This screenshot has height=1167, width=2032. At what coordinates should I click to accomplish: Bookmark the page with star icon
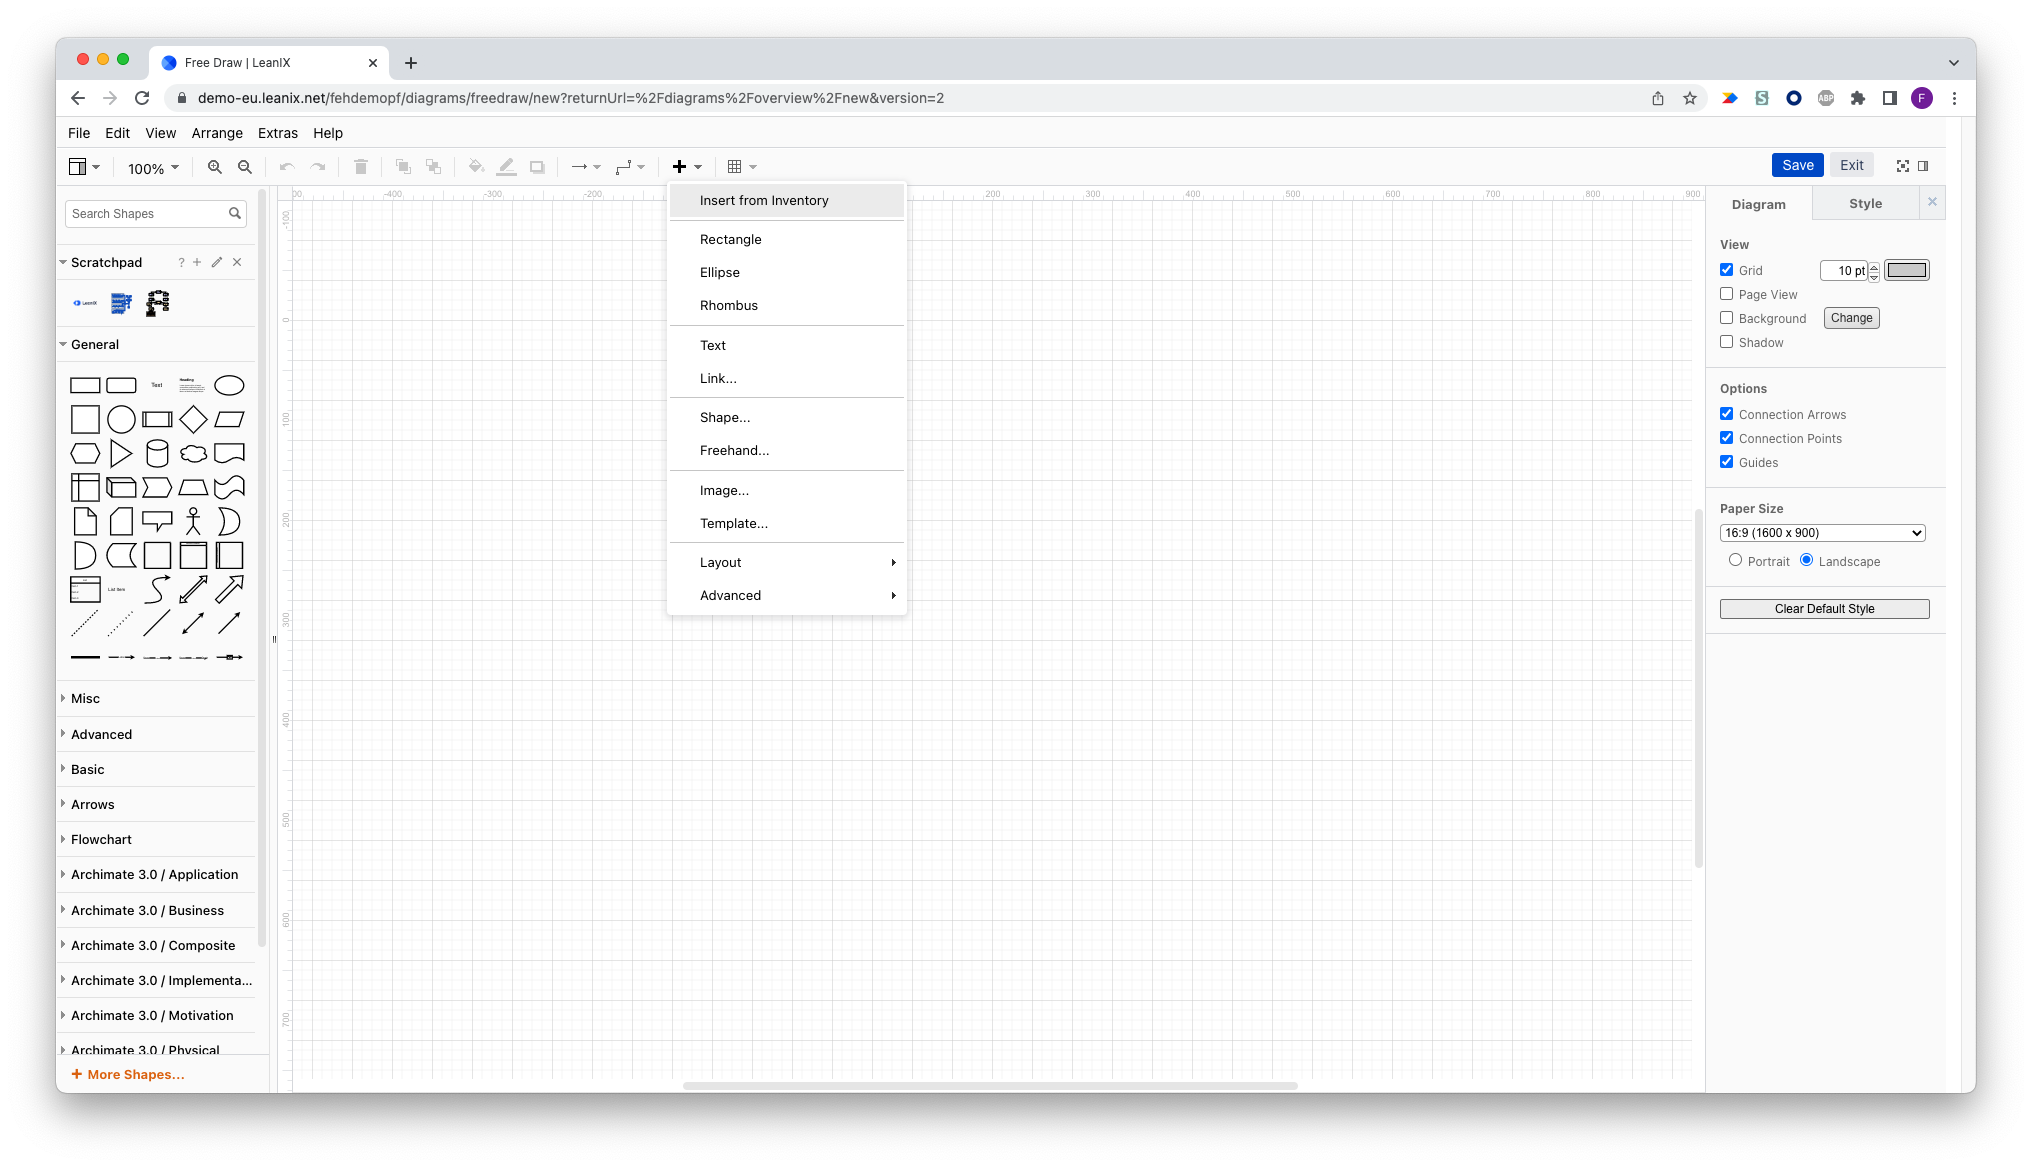[x=1690, y=98]
